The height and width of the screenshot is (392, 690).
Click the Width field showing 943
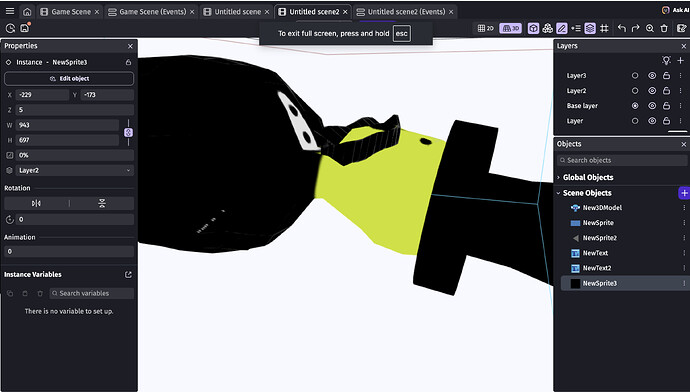(x=67, y=125)
